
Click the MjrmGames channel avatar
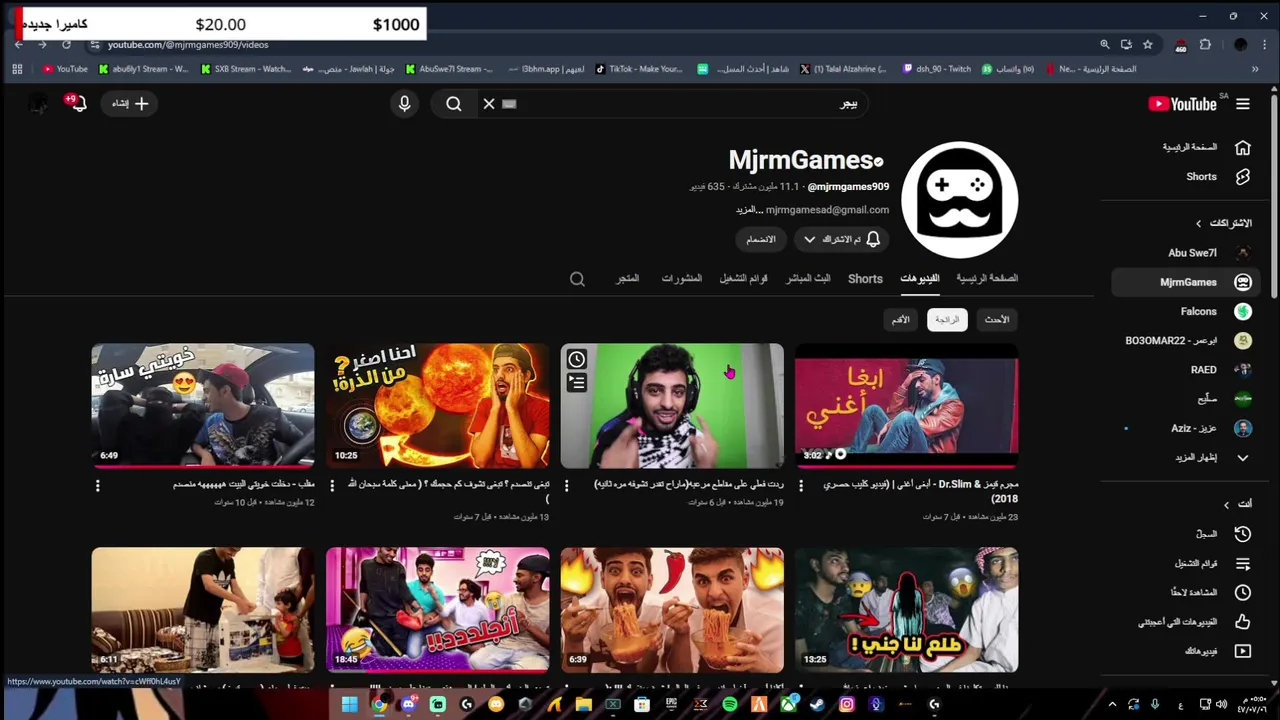coord(960,200)
